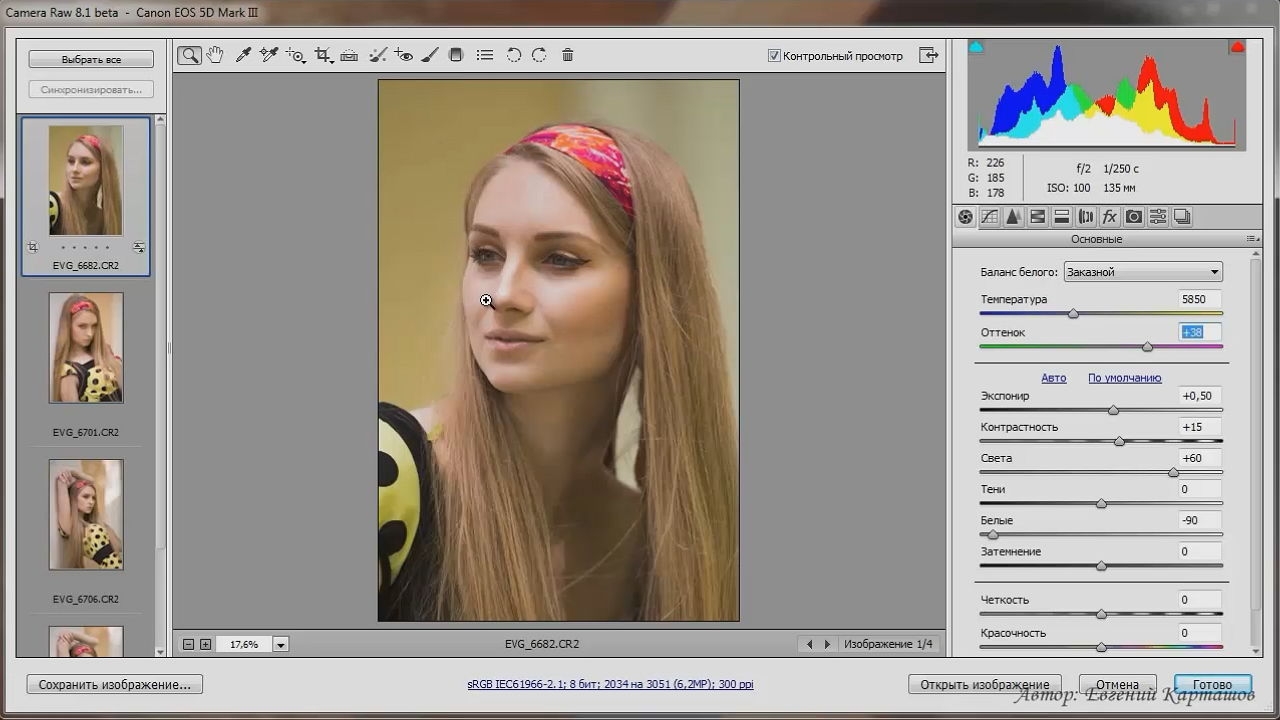Open the Camera Calibration tab
The width and height of the screenshot is (1280, 720).
(1133, 217)
